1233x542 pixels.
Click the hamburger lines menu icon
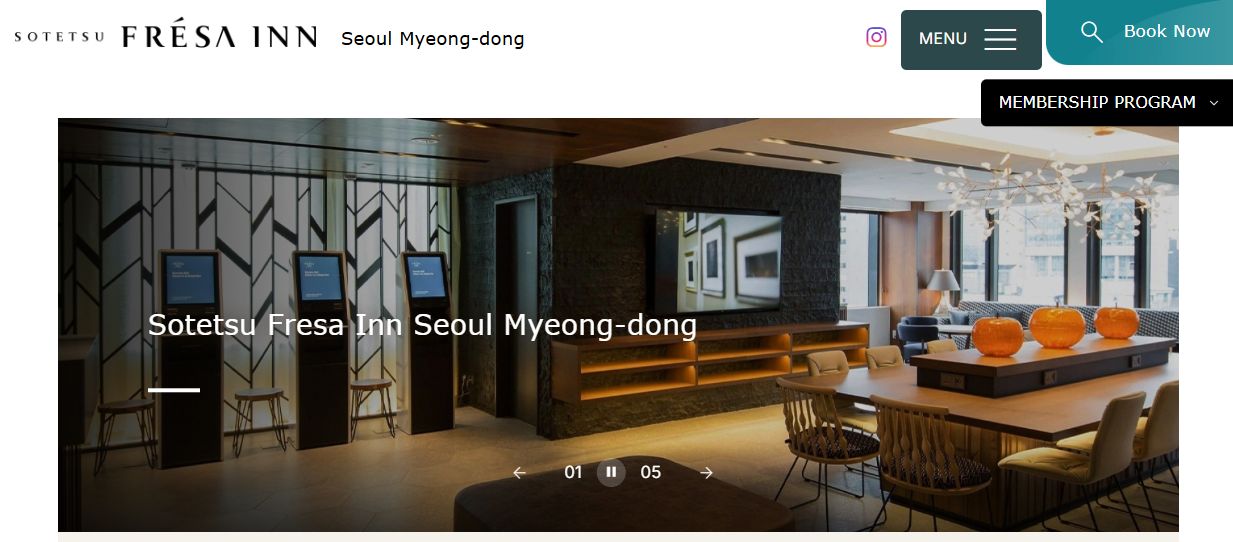pos(1000,39)
